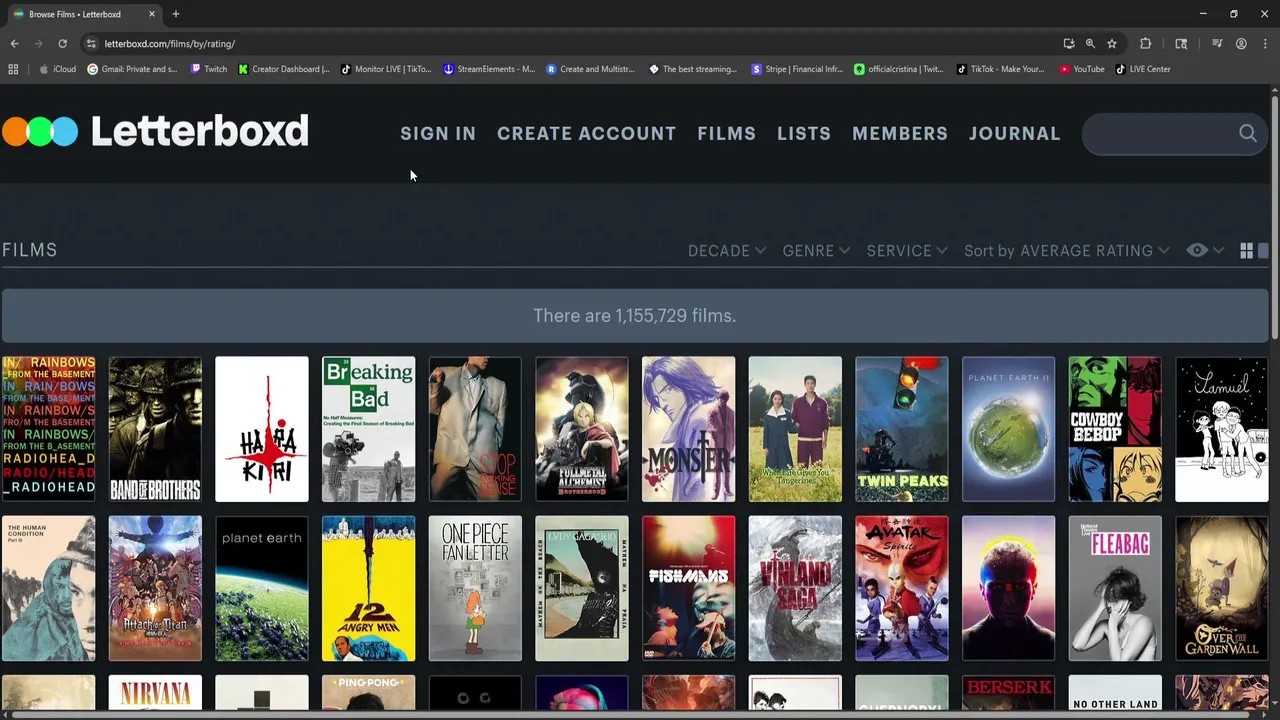1280x720 pixels.
Task: Open the Creator Dashboard bookmark
Action: [x=284, y=69]
